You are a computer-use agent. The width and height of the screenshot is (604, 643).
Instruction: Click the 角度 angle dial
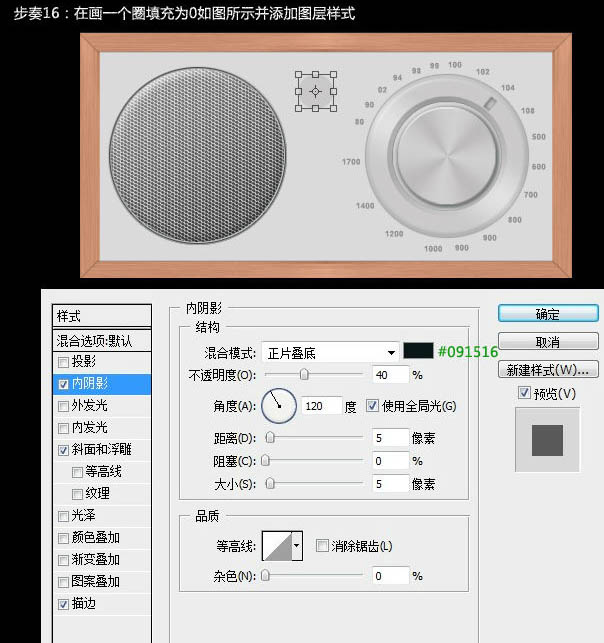coord(279,406)
